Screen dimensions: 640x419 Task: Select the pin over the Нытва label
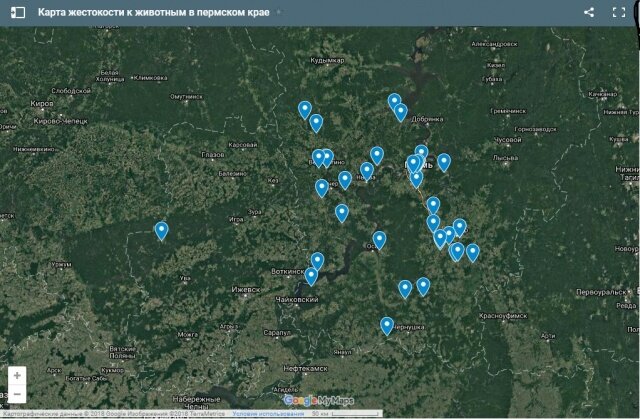367,171
